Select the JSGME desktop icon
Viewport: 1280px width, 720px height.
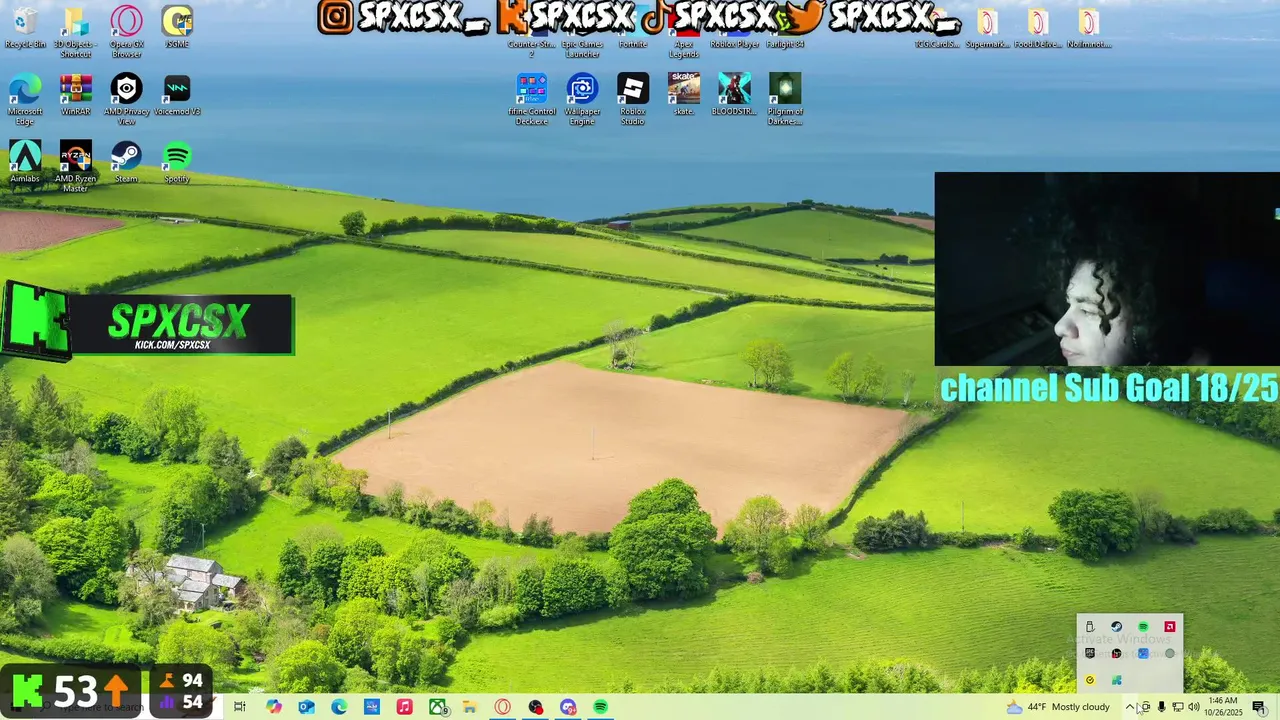tap(177, 27)
